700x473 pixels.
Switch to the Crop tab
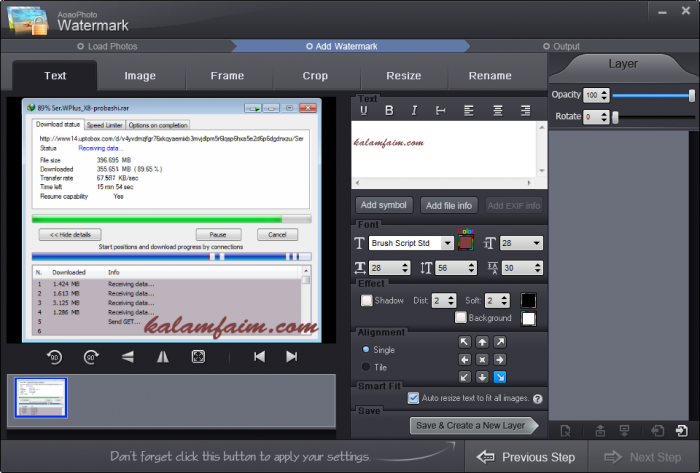[x=315, y=76]
